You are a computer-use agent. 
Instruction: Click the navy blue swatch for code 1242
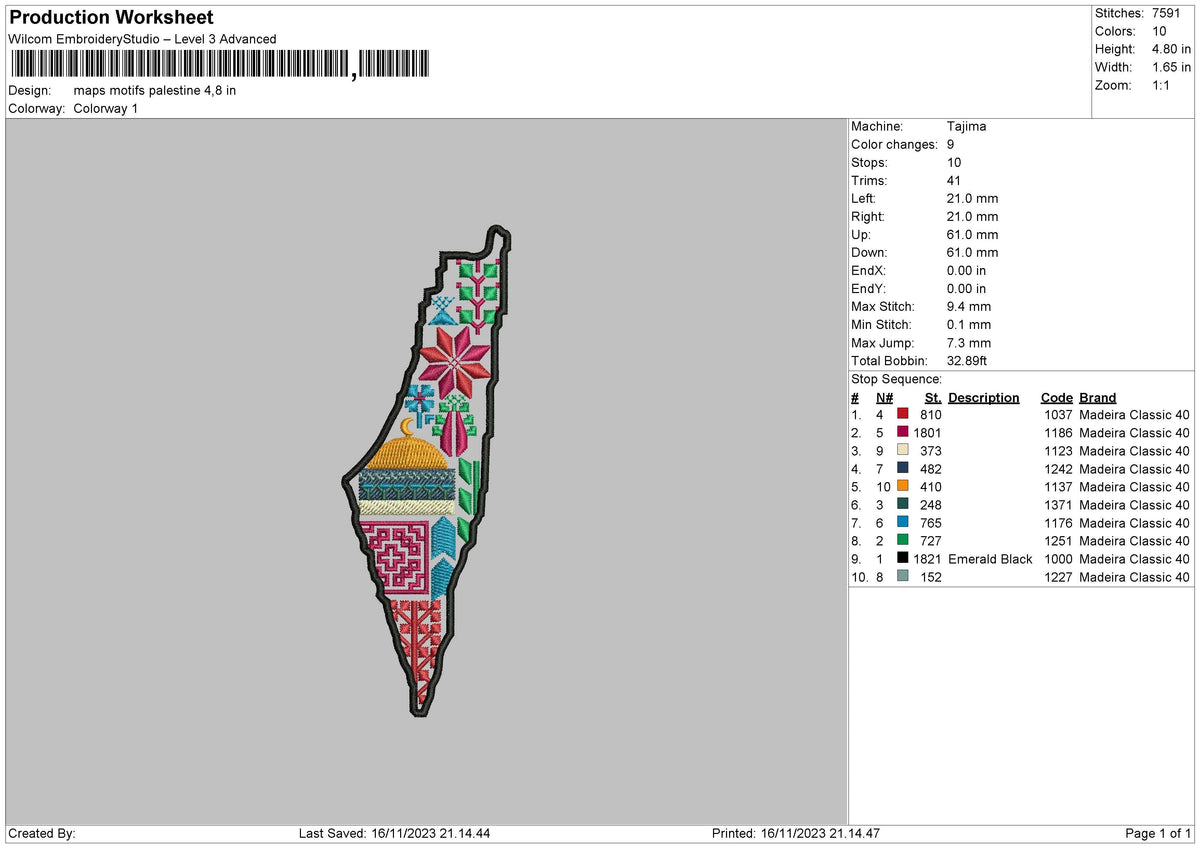(x=903, y=468)
